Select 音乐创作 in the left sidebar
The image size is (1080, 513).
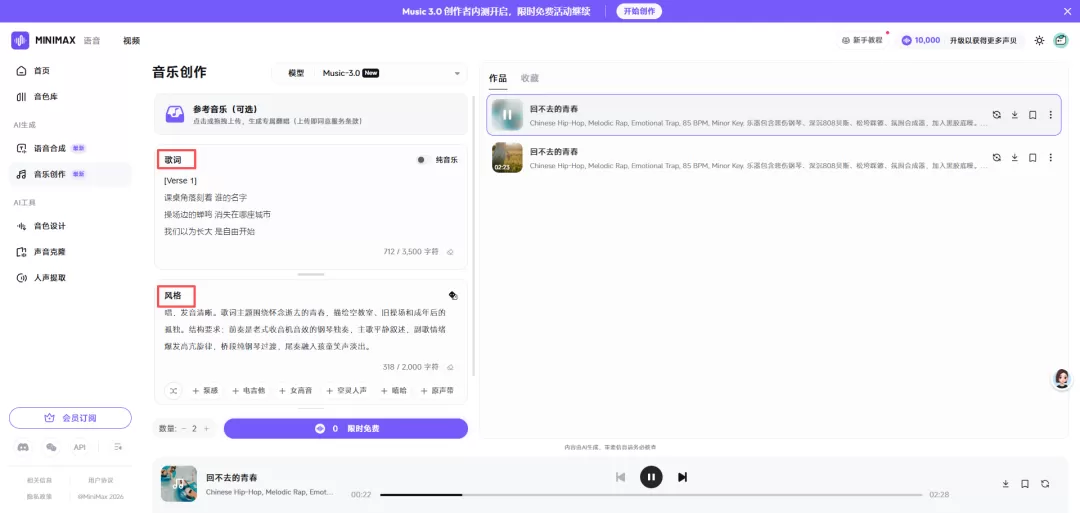(70, 174)
